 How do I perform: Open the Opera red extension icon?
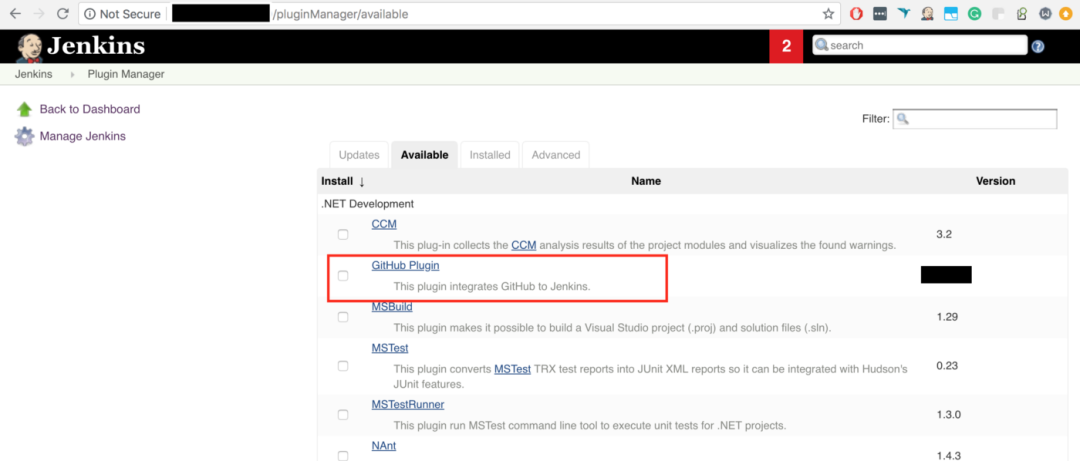[x=856, y=14]
